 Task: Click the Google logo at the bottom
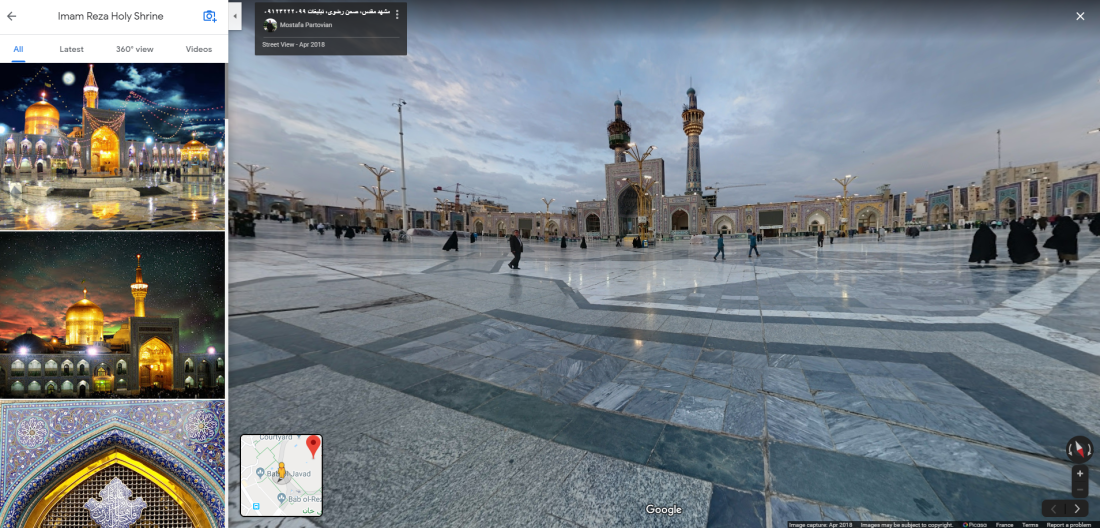point(664,510)
